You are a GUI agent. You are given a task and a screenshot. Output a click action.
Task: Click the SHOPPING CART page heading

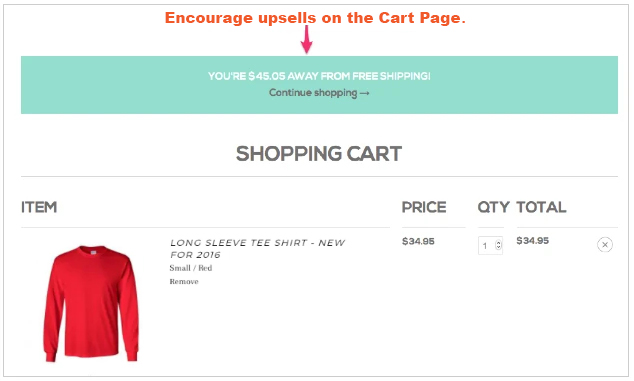pyautogui.click(x=319, y=154)
